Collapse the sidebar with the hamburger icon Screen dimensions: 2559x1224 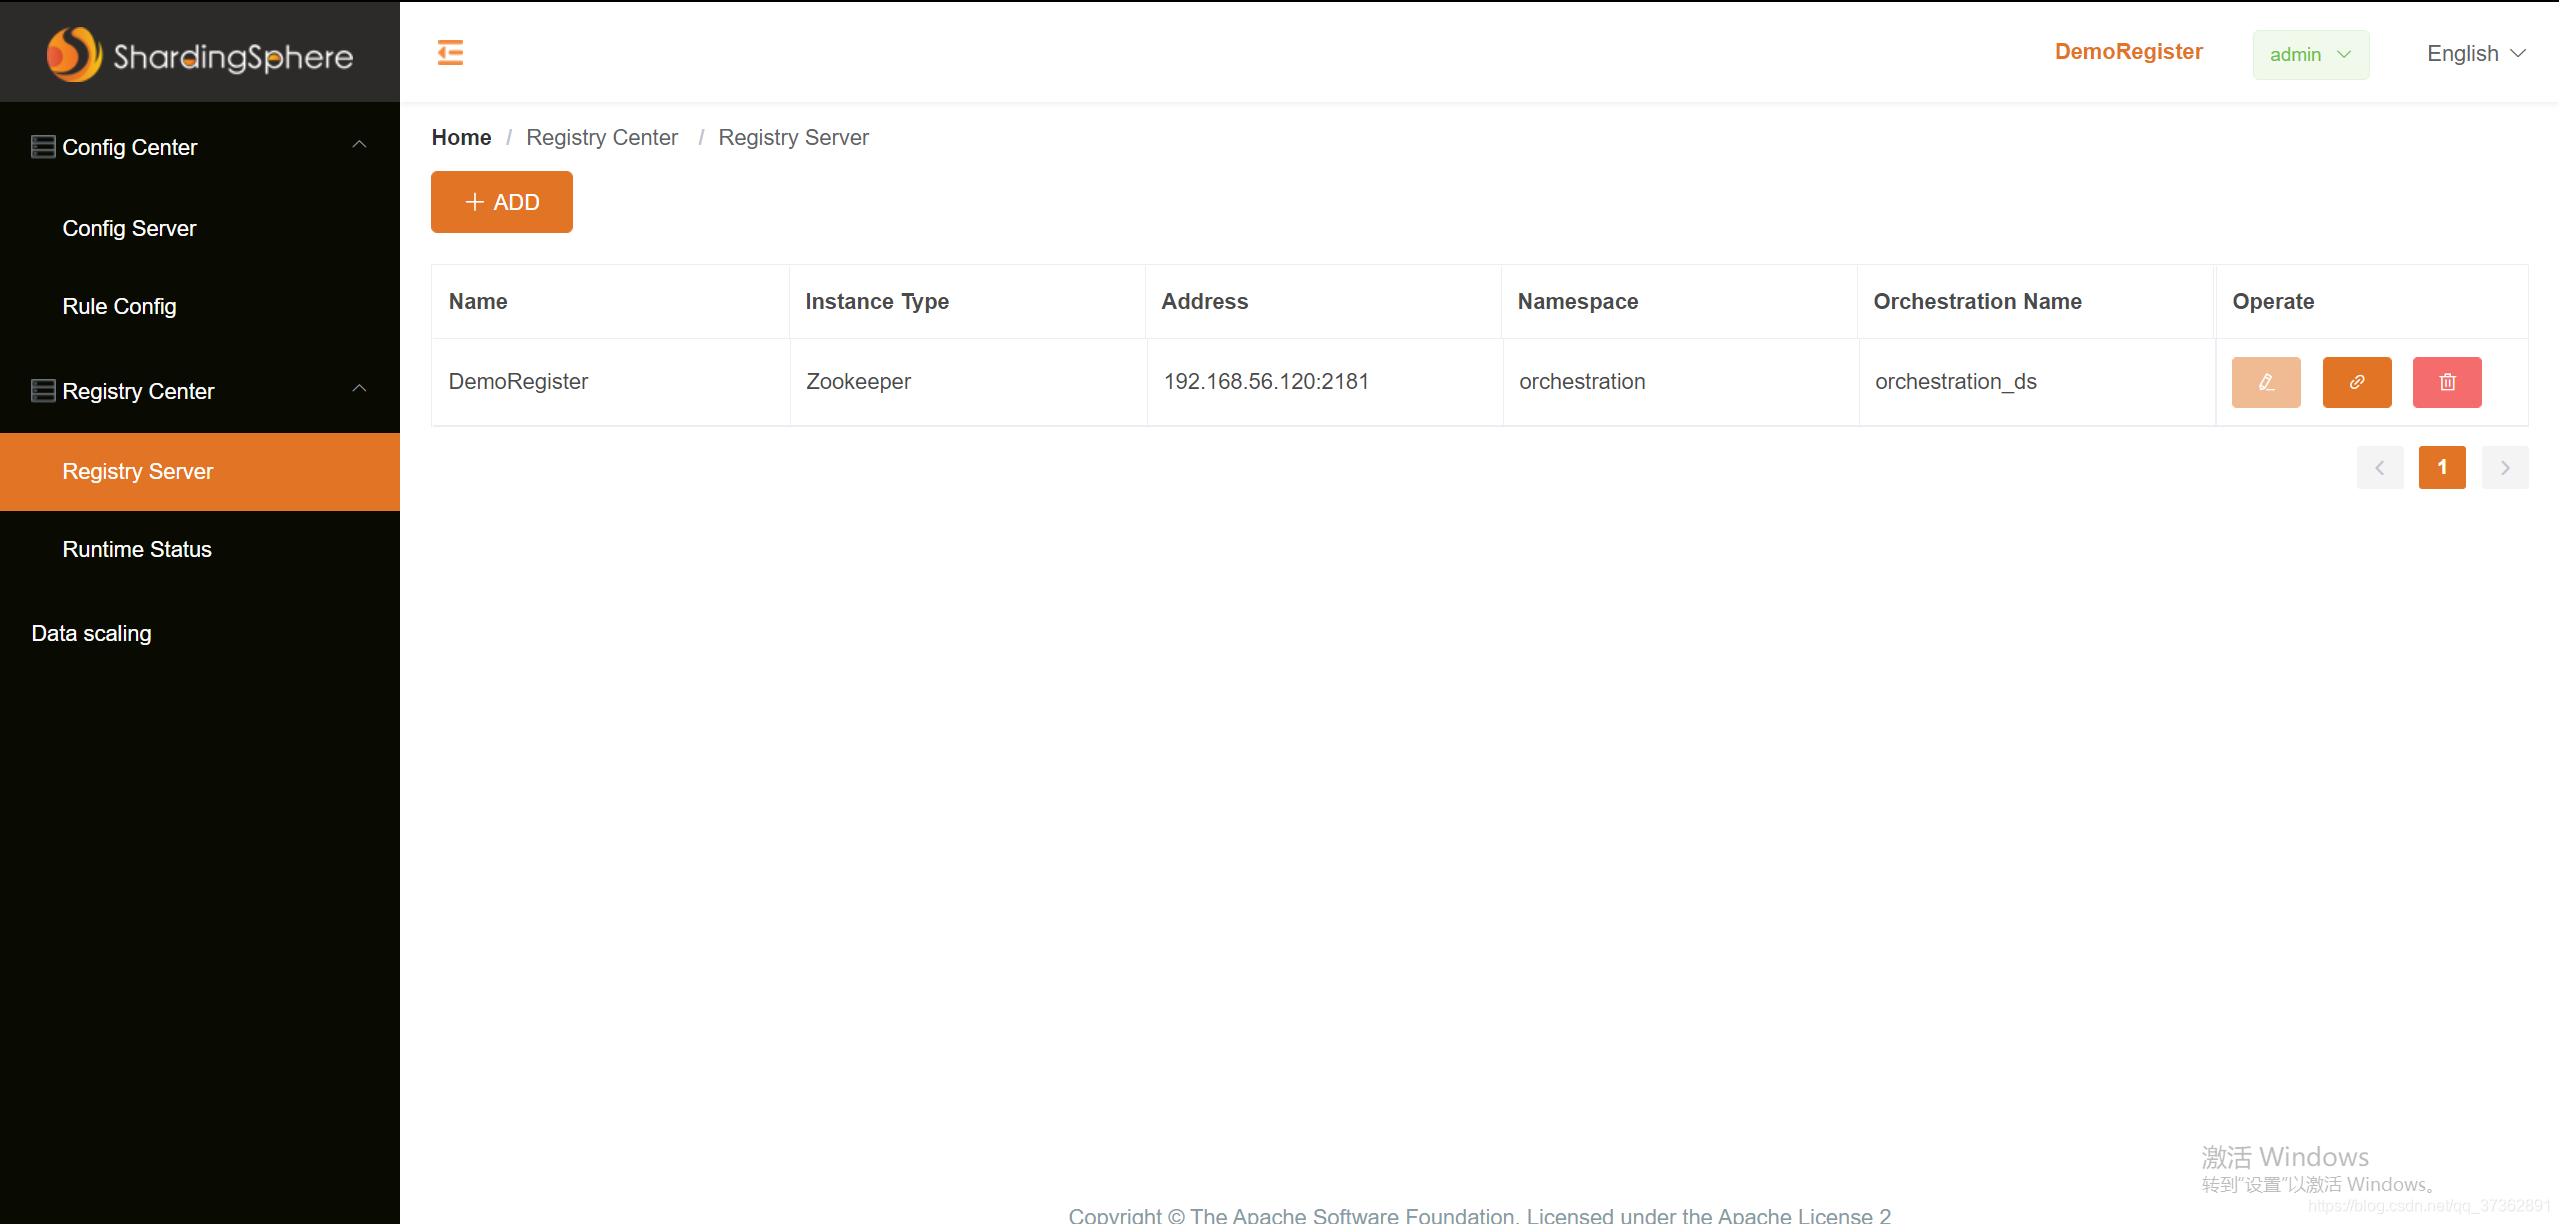click(x=450, y=52)
